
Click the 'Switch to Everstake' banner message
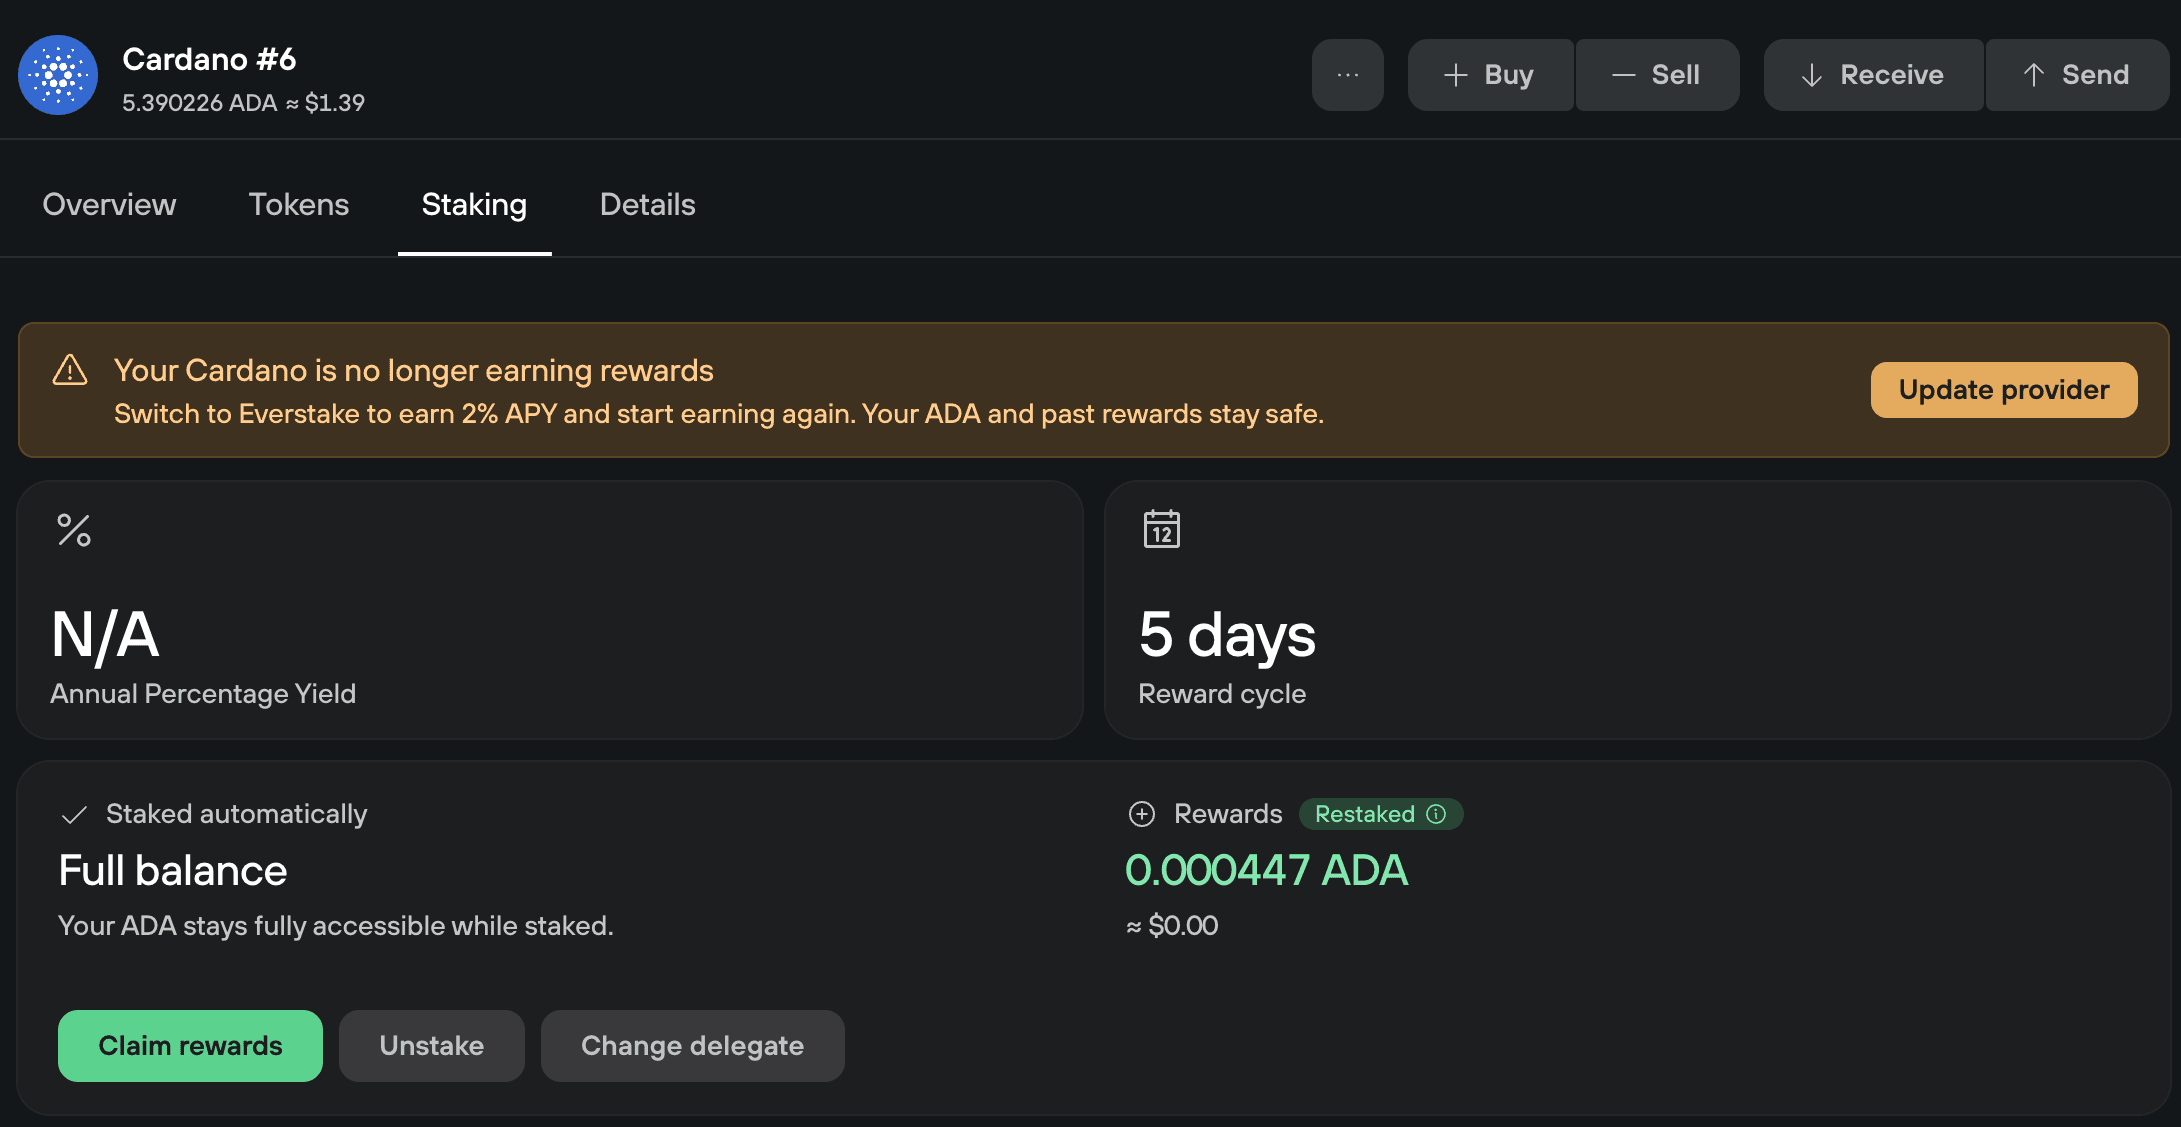[719, 414]
